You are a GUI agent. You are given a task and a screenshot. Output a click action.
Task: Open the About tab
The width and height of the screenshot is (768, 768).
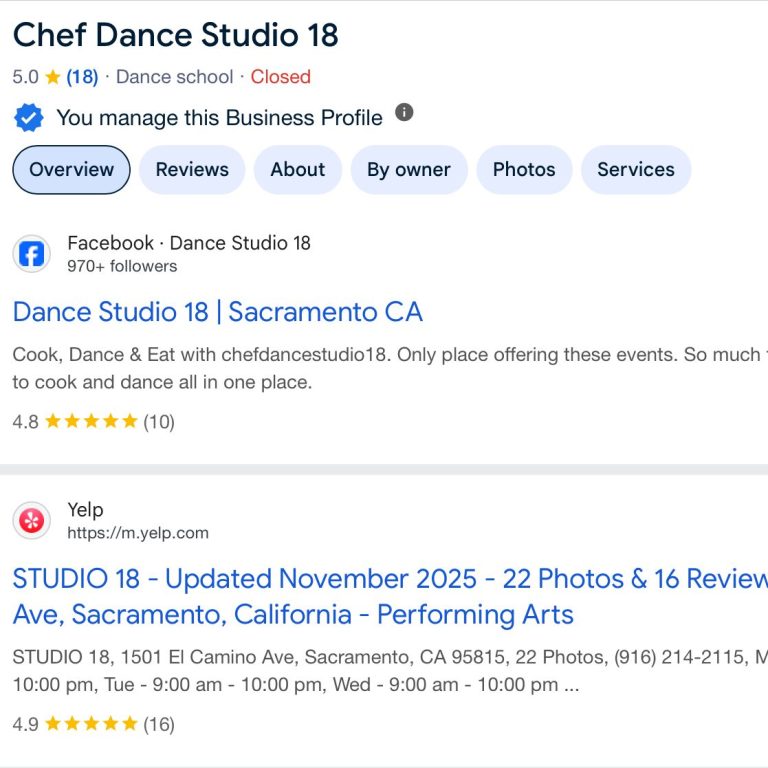(x=298, y=169)
